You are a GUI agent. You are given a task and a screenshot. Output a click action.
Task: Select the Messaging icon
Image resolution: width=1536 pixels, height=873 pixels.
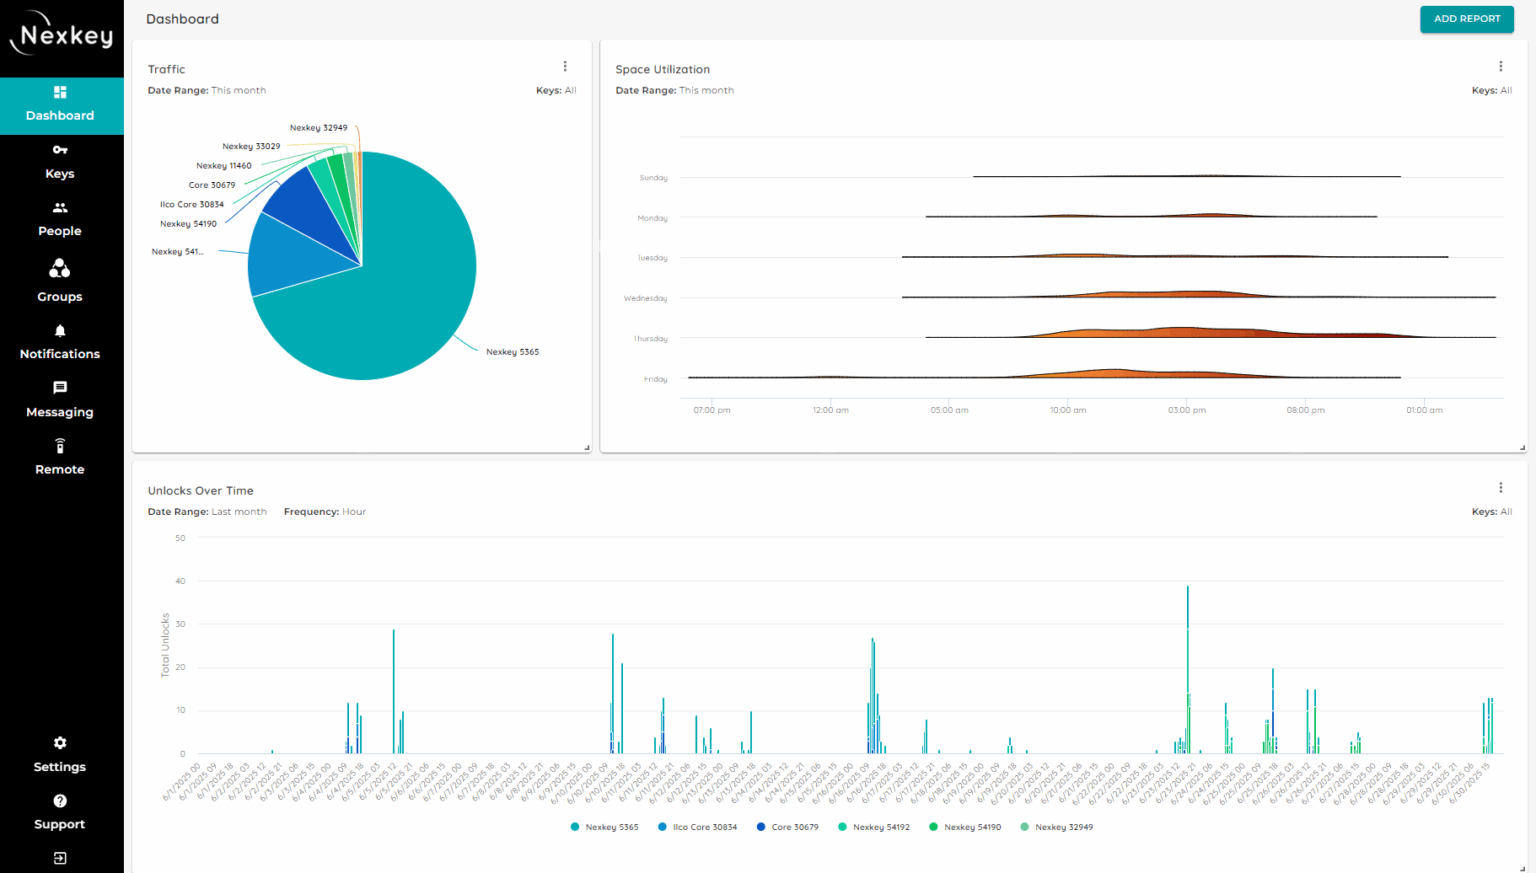[x=60, y=388]
